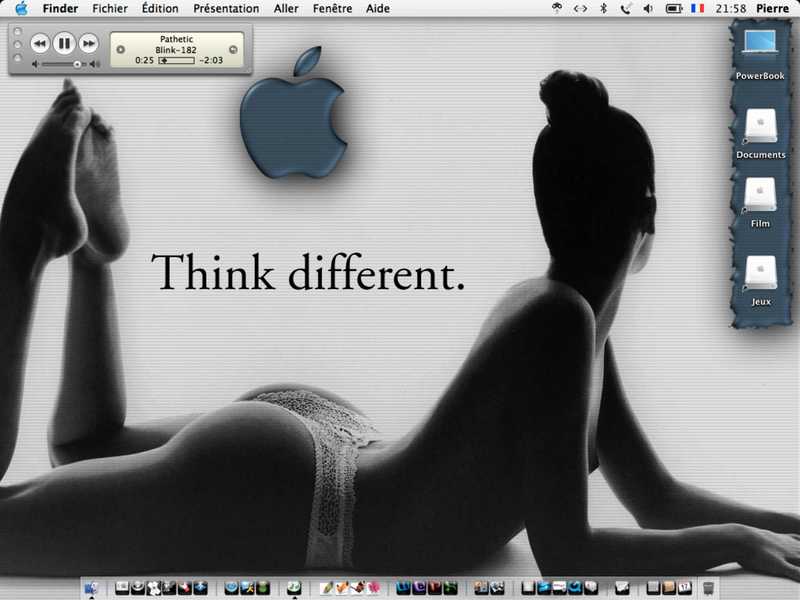
Task: Open the Bluetooth status menu
Action: click(x=604, y=8)
